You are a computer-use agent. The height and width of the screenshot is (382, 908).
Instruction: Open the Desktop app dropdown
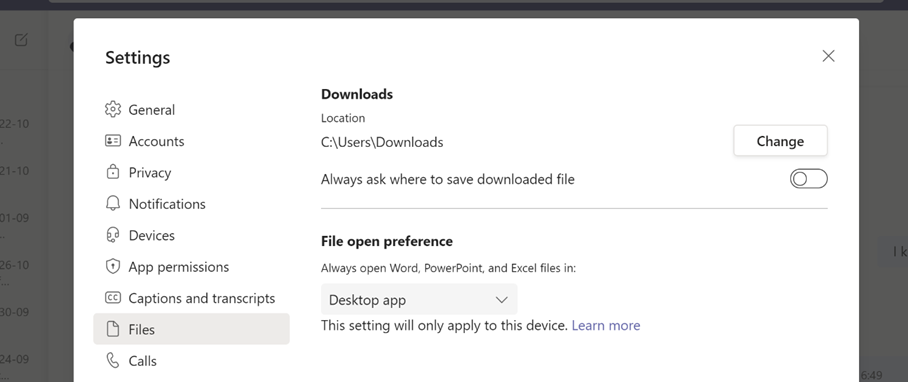pyautogui.click(x=419, y=300)
